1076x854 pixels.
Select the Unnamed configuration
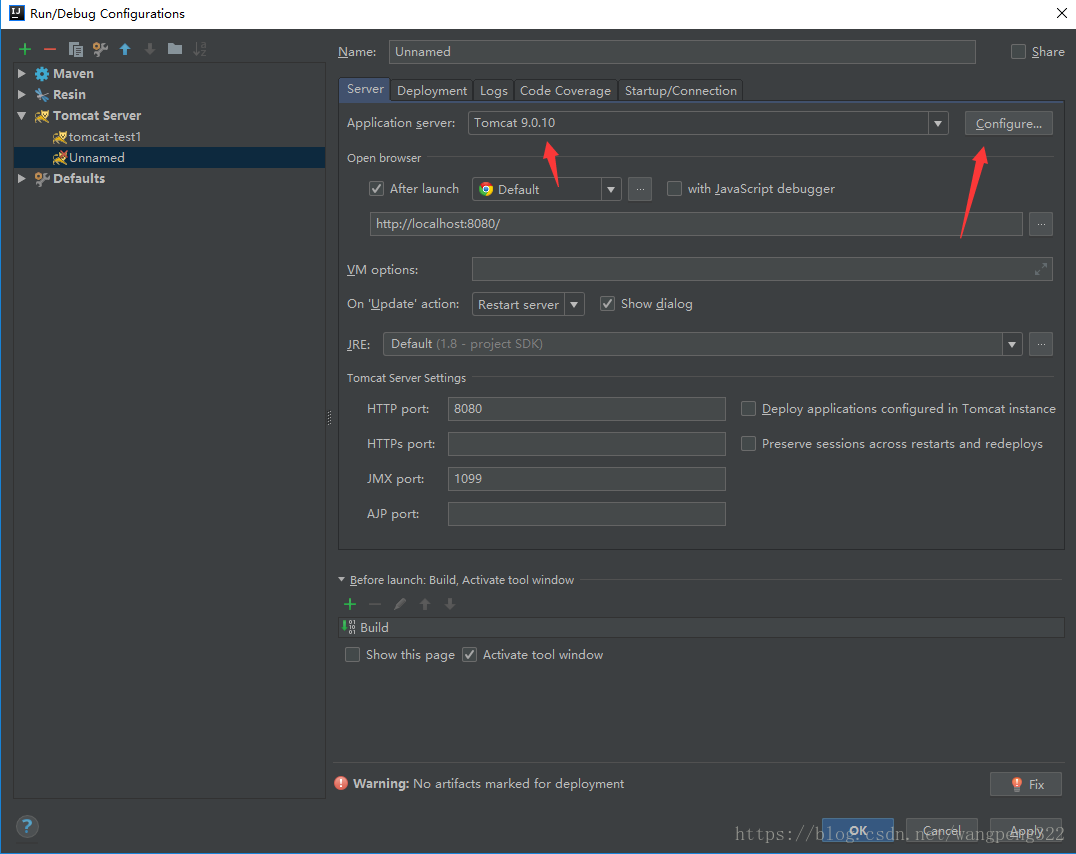point(169,157)
